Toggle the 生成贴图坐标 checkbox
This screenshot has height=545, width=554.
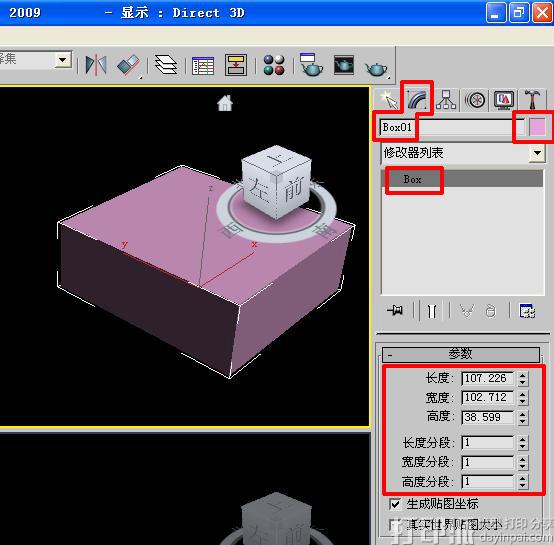(x=395, y=504)
